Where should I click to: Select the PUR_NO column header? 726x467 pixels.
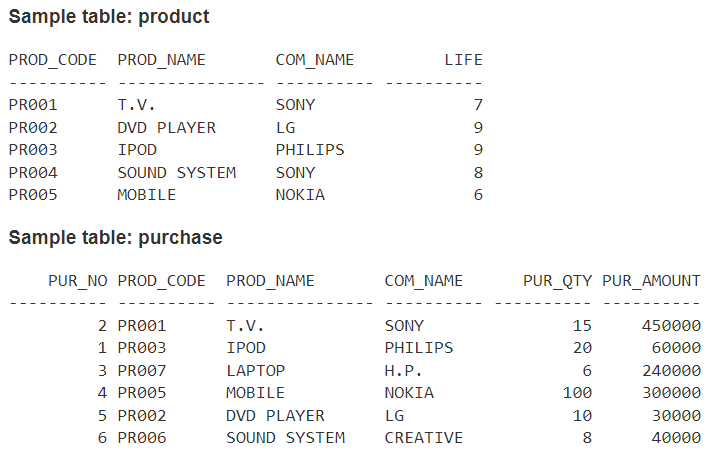click(78, 281)
